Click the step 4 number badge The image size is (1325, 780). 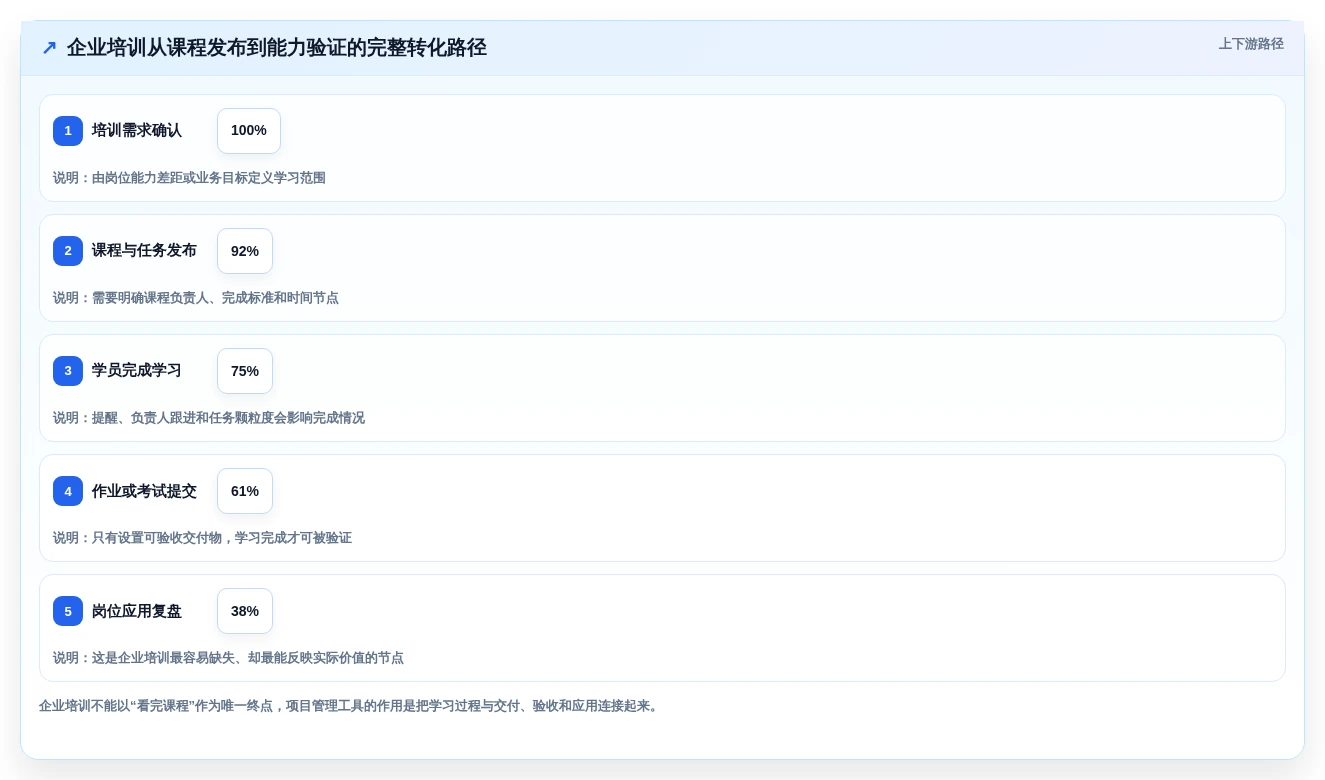click(68, 491)
